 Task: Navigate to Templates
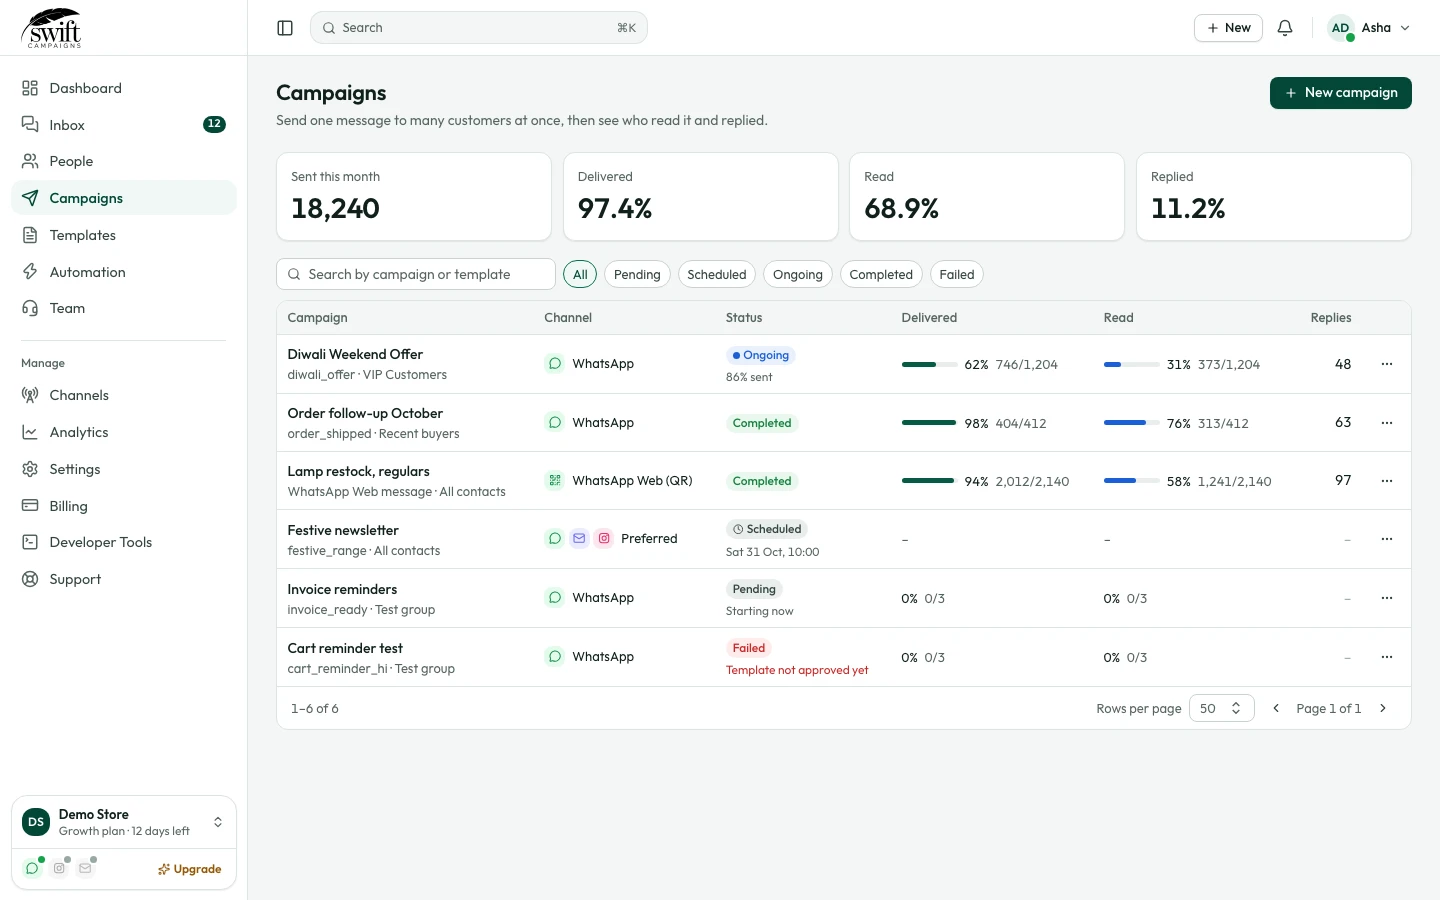coord(124,235)
